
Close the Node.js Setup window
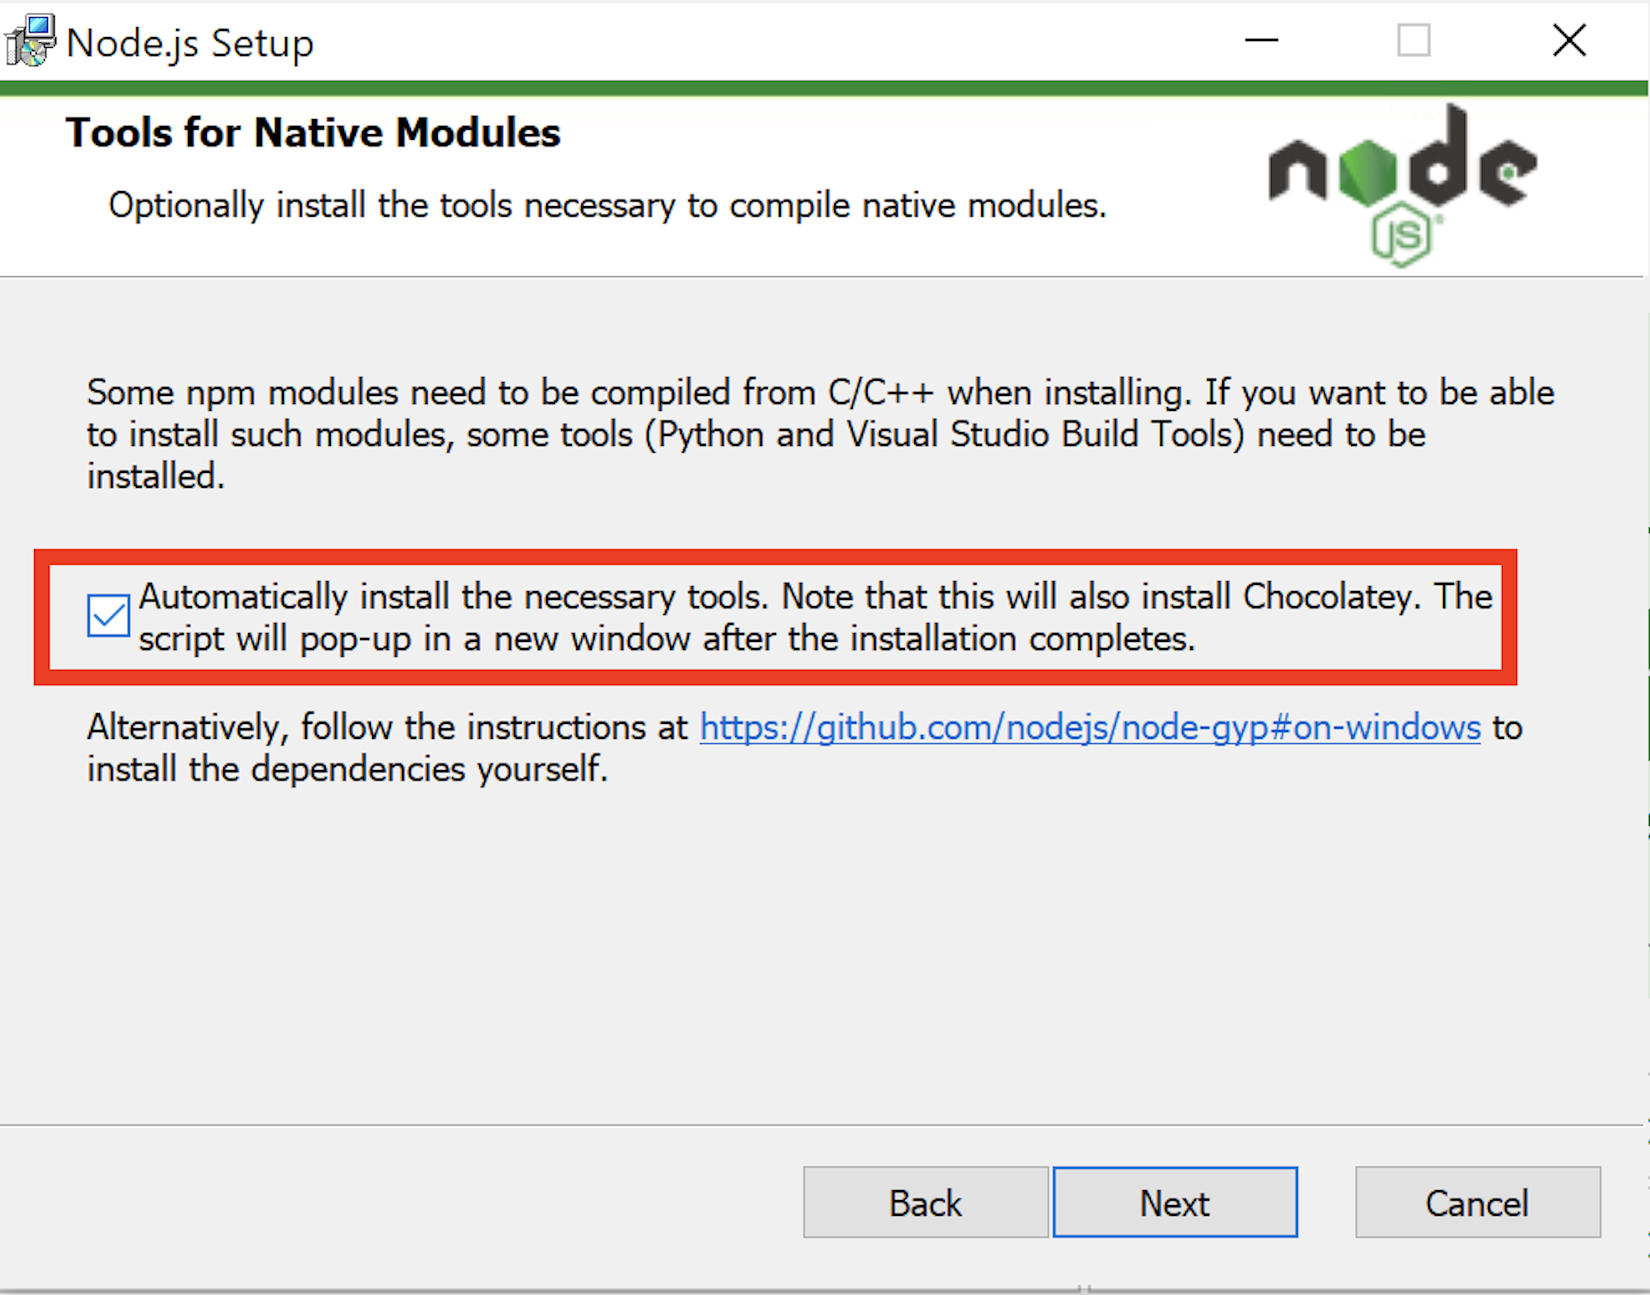click(1568, 40)
